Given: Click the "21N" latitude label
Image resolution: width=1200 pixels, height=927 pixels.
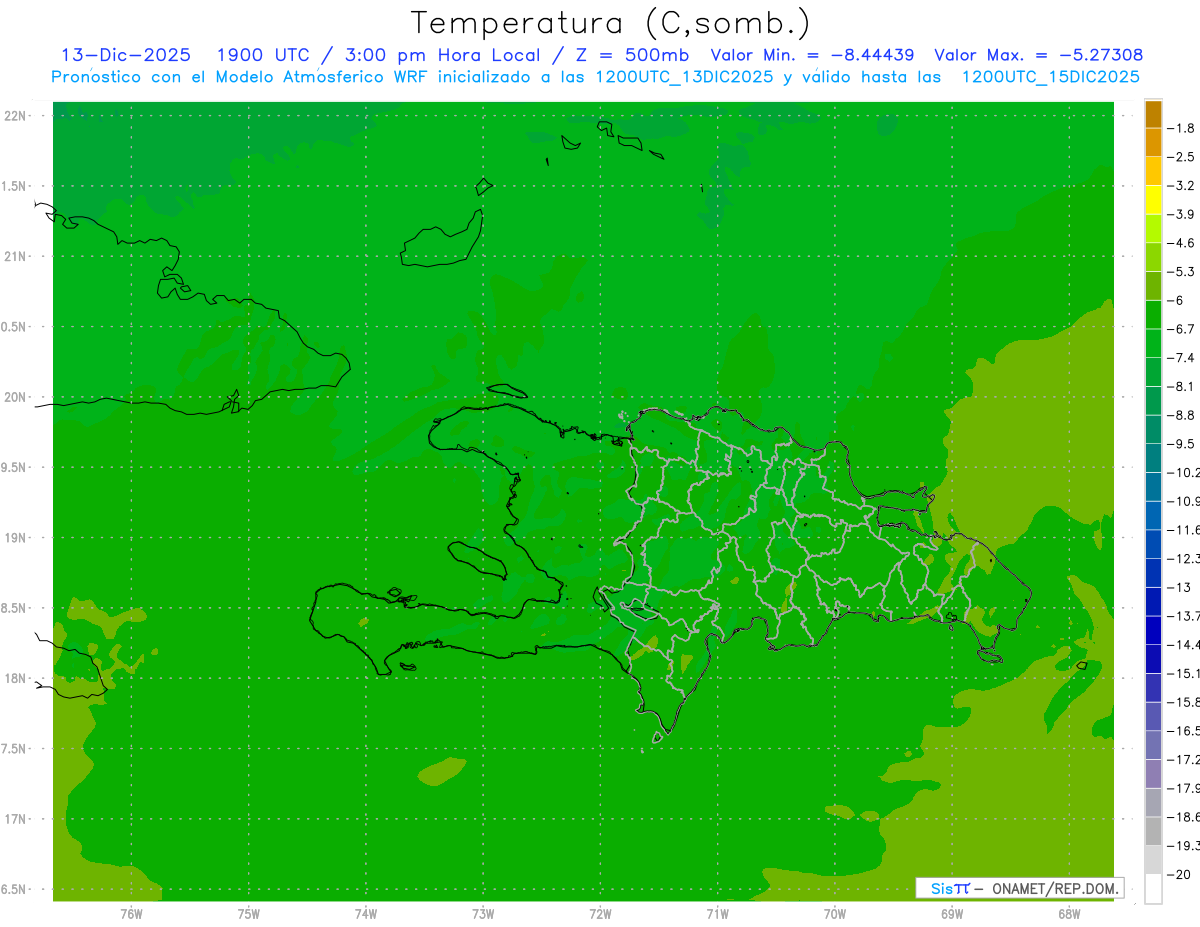Looking at the screenshot, I should point(16,256).
